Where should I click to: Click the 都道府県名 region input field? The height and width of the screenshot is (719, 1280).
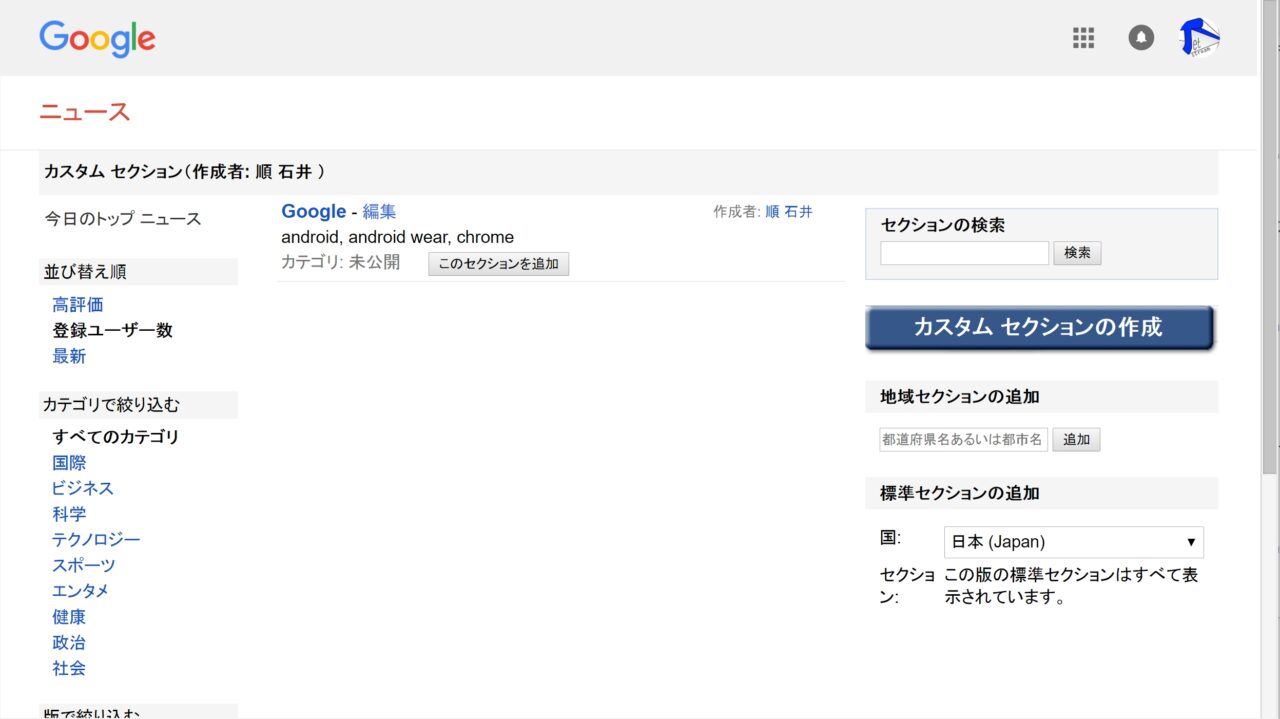963,439
